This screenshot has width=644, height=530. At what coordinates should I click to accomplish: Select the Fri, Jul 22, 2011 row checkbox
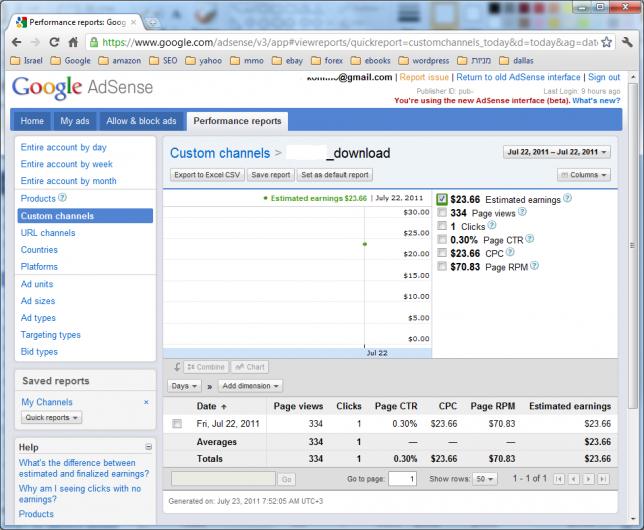(177, 424)
